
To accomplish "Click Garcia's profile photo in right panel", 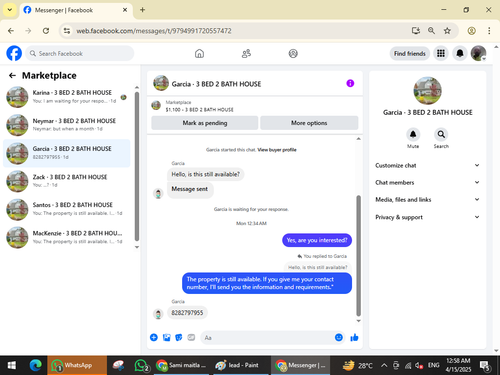I will pos(427,91).
